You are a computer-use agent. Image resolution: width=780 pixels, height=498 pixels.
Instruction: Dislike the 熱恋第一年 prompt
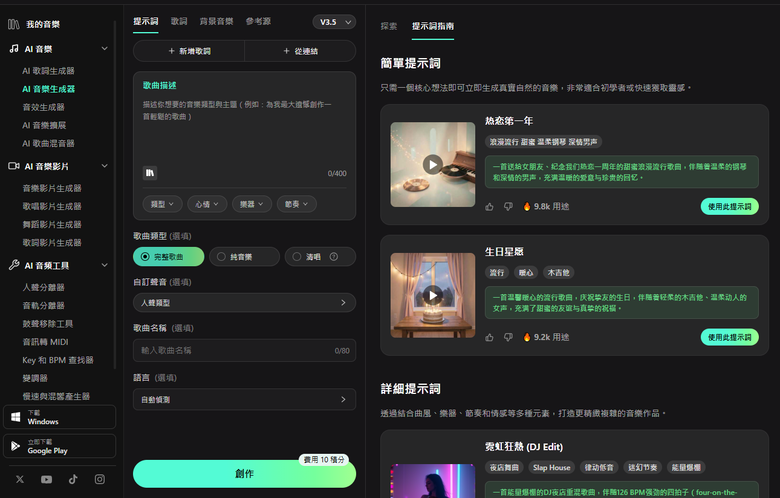508,206
